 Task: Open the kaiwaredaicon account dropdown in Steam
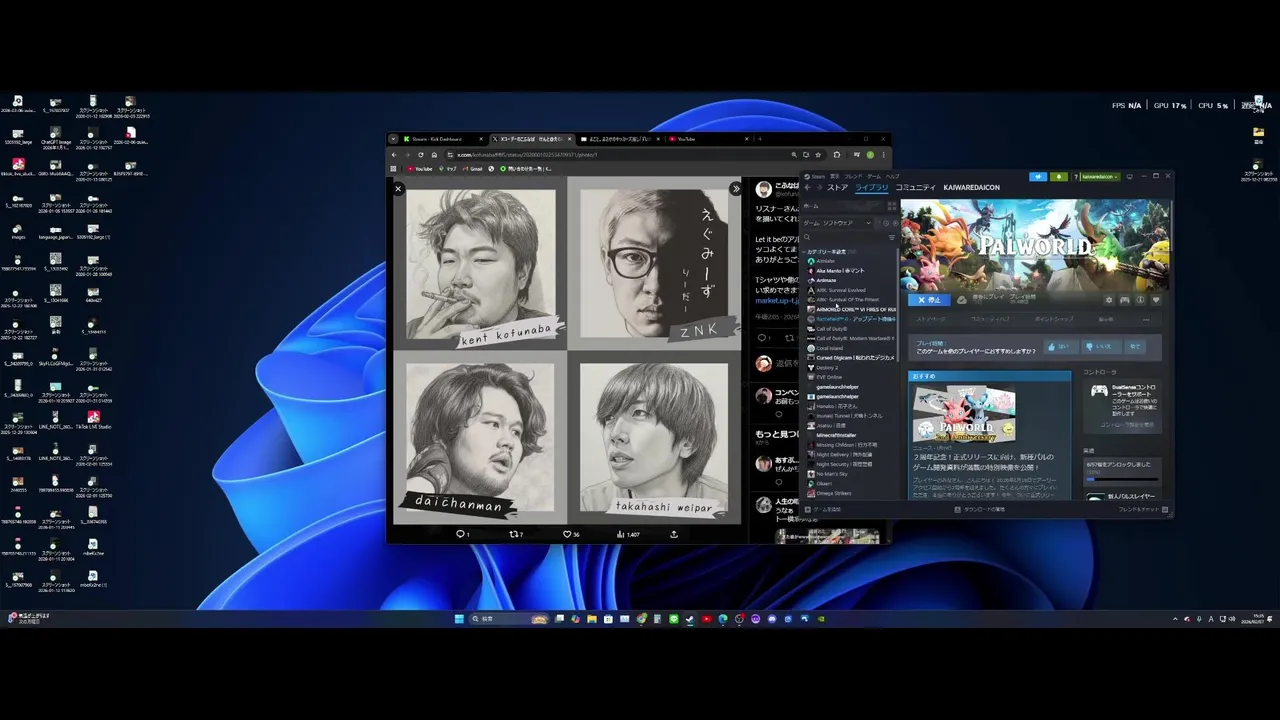coord(1100,177)
